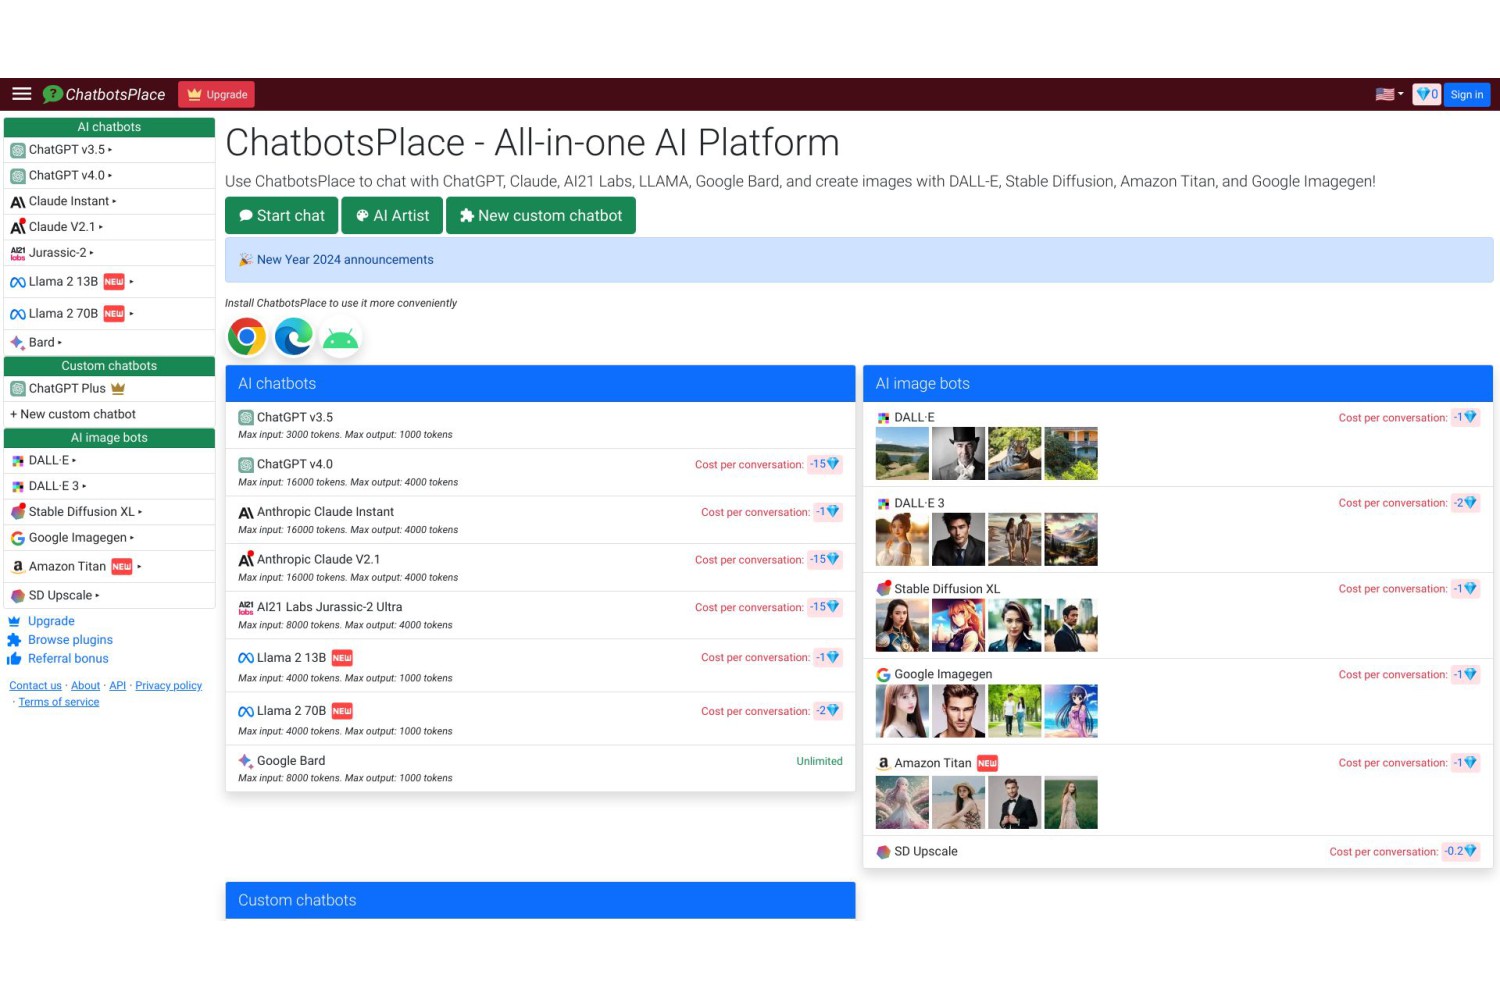Open the Browse plugins link
This screenshot has height=1000, width=1500.
(69, 640)
